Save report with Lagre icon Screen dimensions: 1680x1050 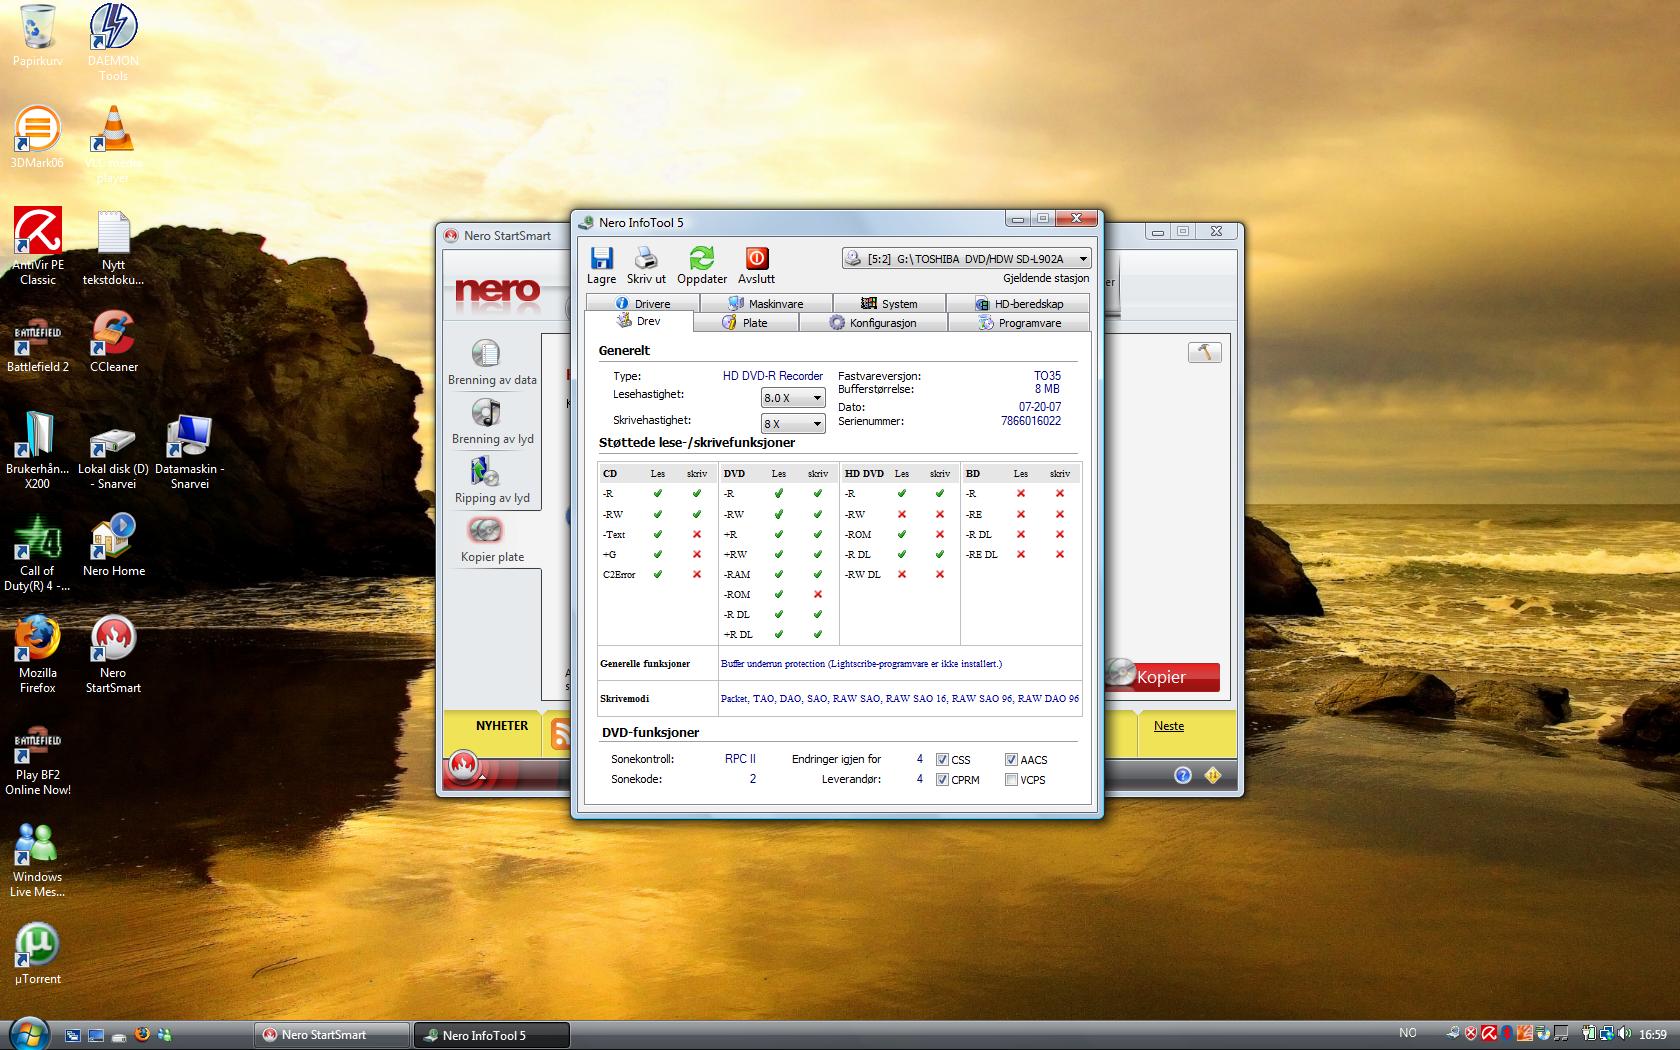601,265
